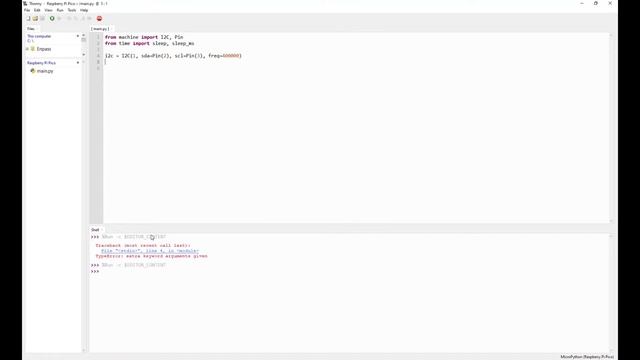Click the Step over debug icon
The height and width of the screenshot is (360, 640).
69,18
